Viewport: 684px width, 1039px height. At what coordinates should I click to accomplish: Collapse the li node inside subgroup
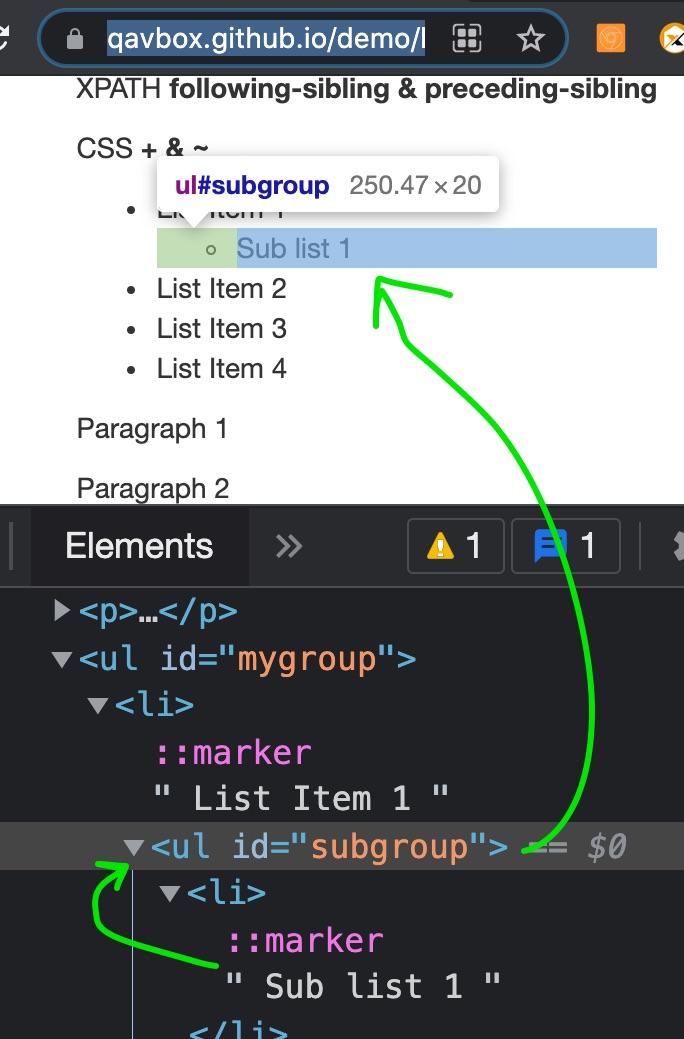(170, 893)
